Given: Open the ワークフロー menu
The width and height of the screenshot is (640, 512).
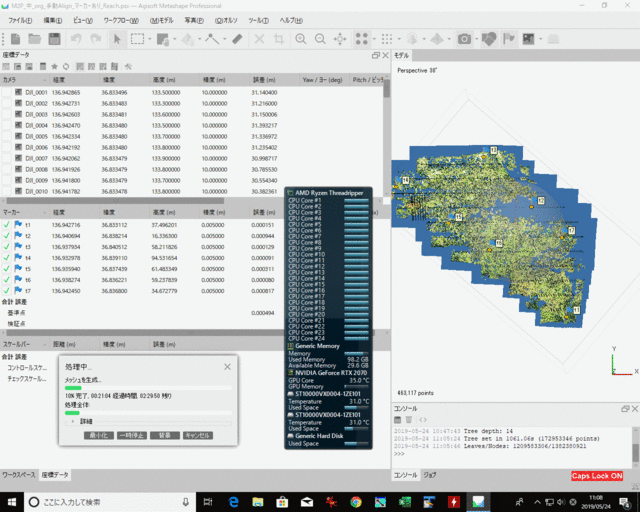Looking at the screenshot, I should (x=121, y=20).
